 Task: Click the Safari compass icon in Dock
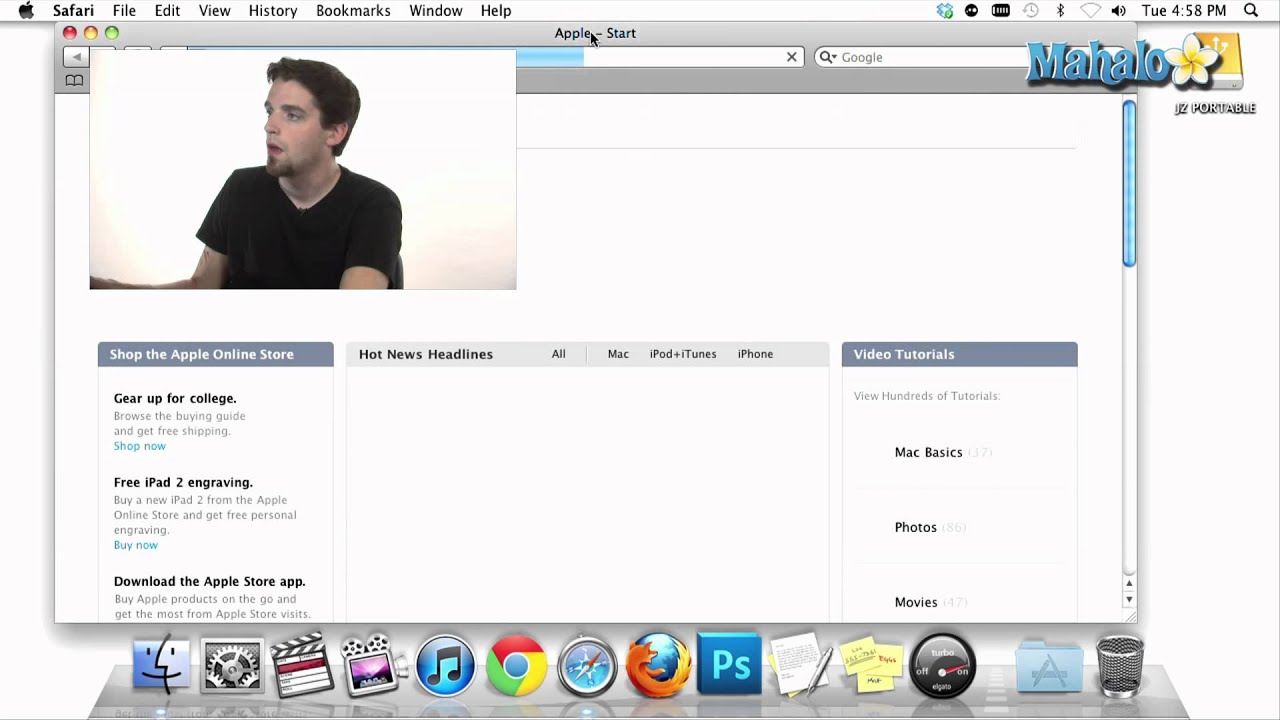click(x=587, y=665)
